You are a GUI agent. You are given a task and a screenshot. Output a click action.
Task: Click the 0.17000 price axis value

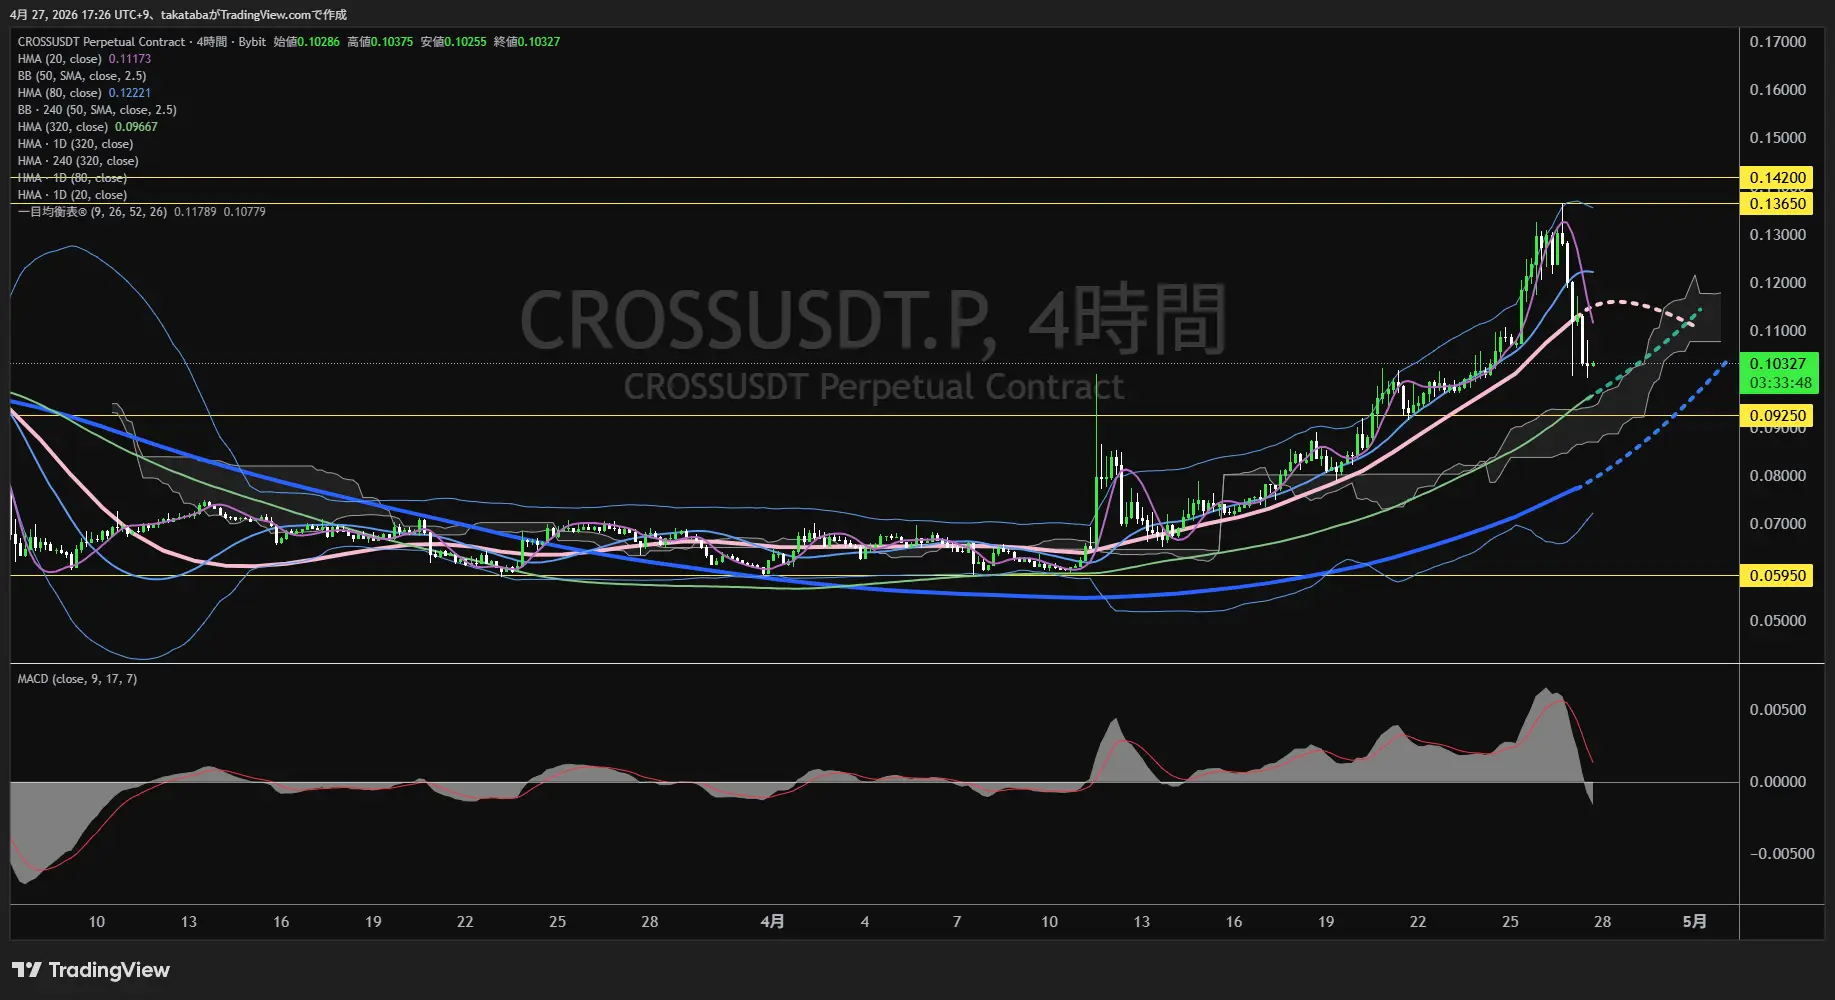[1777, 42]
